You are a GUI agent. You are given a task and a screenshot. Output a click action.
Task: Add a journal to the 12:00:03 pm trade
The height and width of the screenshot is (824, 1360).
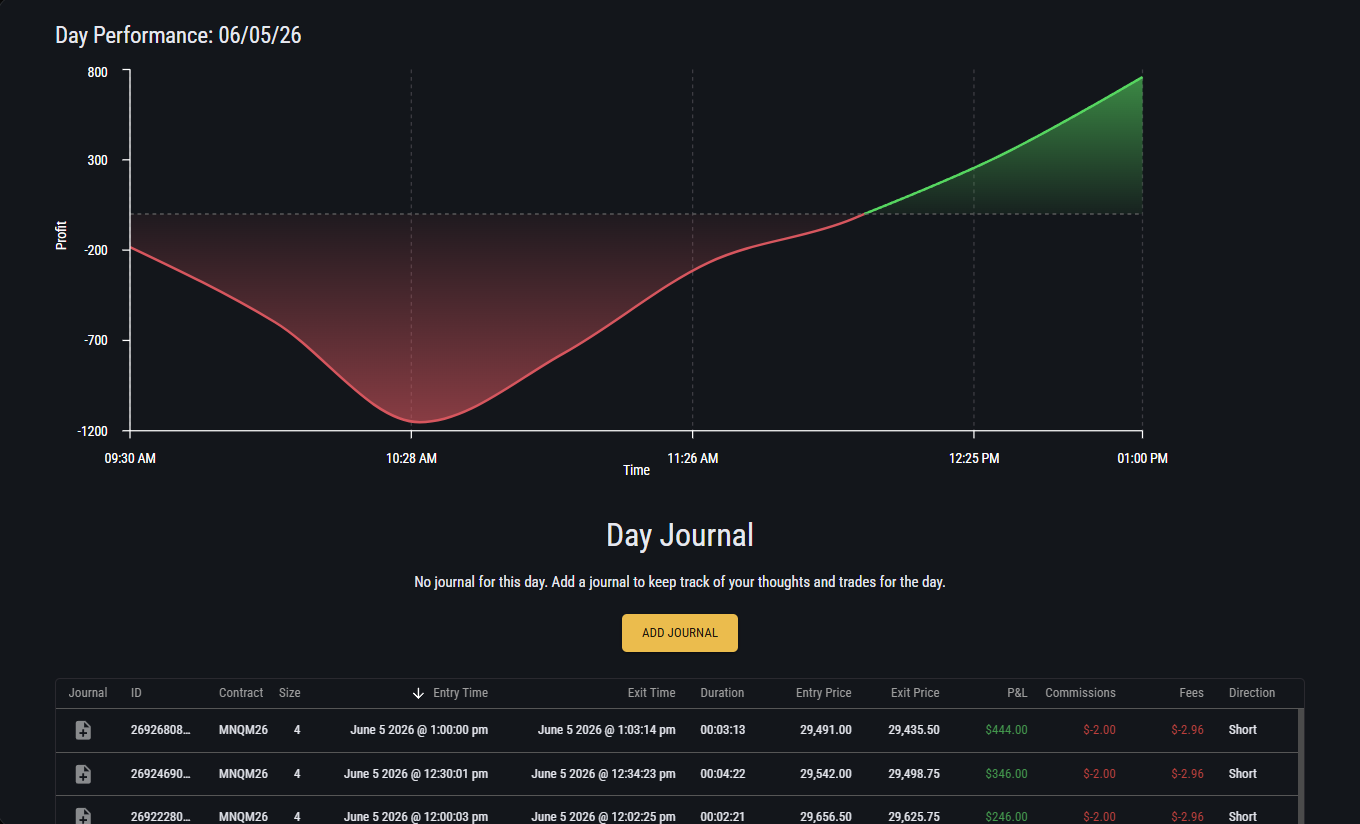point(84,816)
